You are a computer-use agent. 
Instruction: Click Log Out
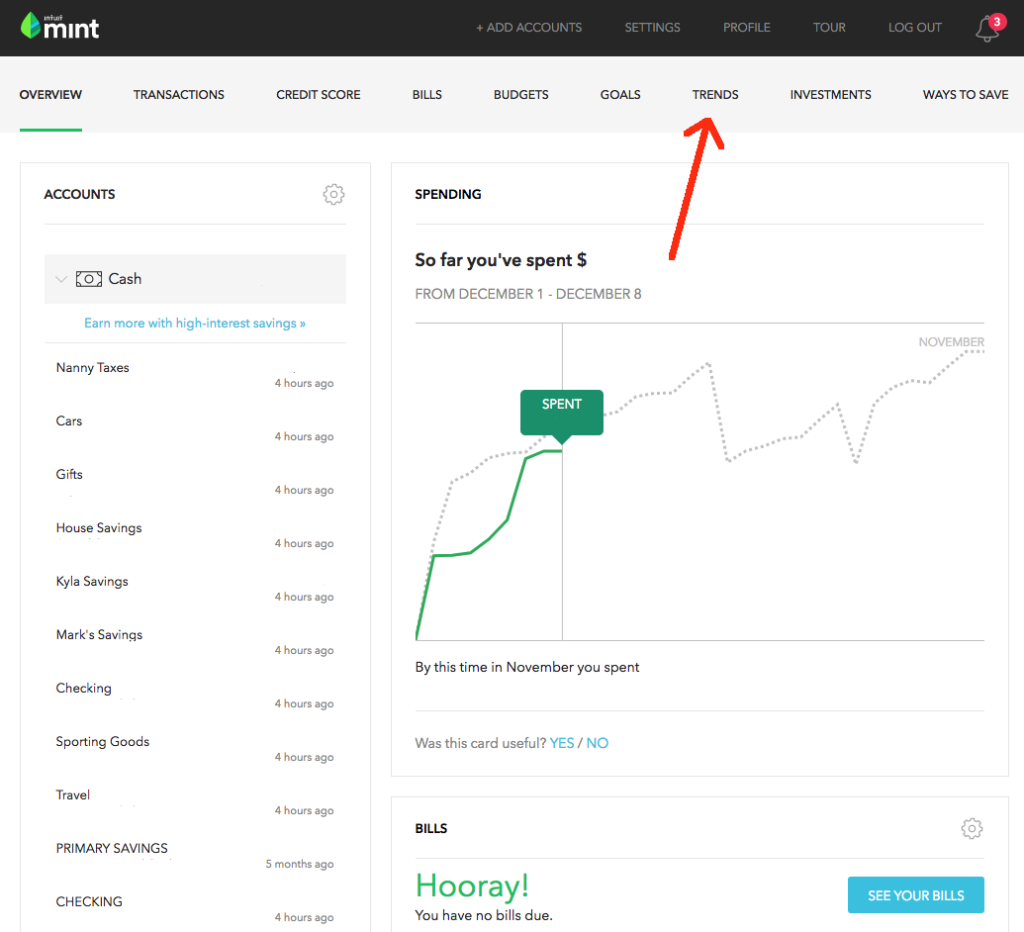pos(915,27)
